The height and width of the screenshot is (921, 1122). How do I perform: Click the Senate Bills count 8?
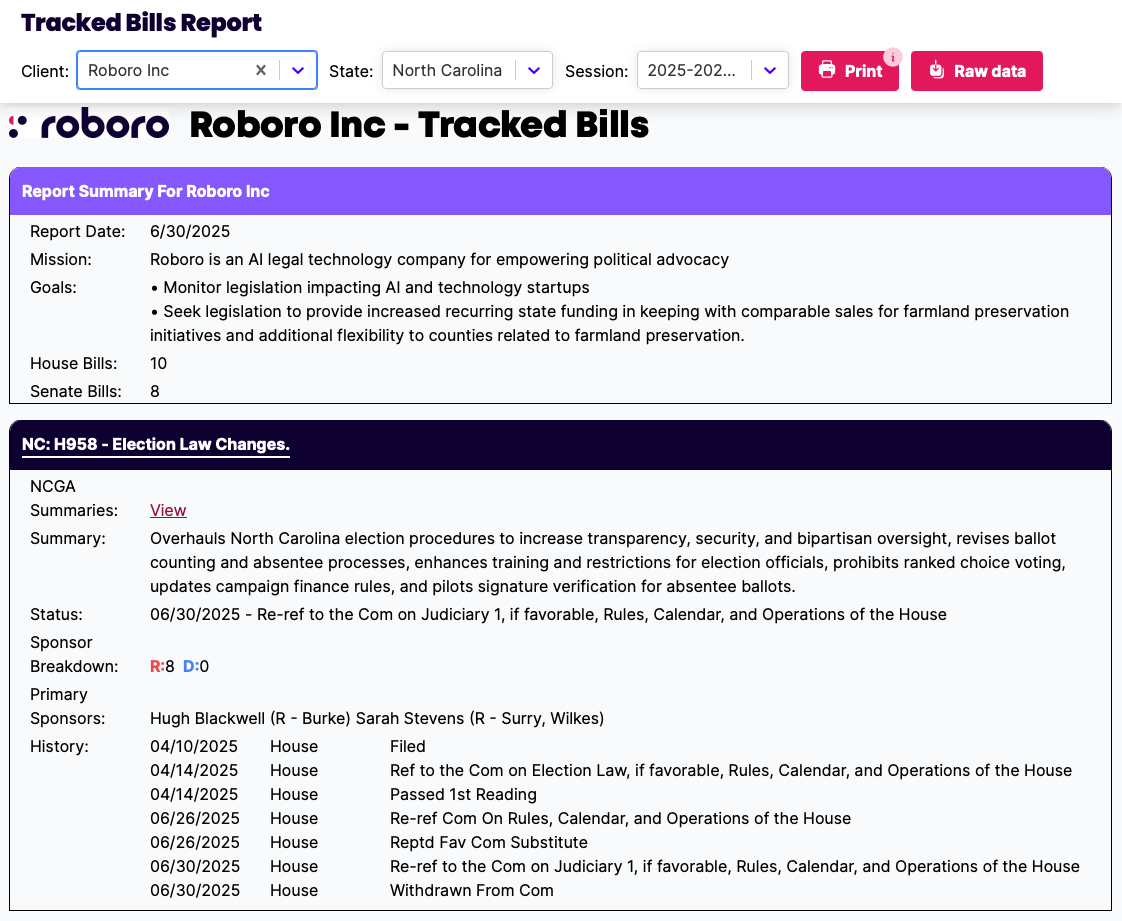155,391
